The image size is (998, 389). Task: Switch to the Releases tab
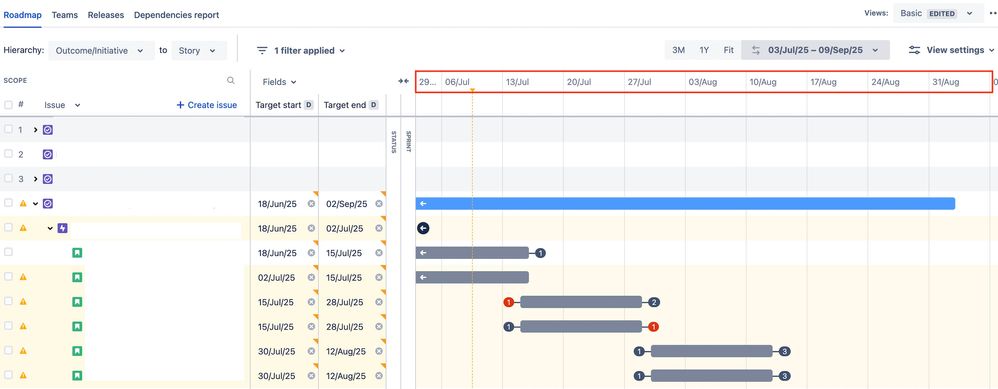[x=106, y=15]
